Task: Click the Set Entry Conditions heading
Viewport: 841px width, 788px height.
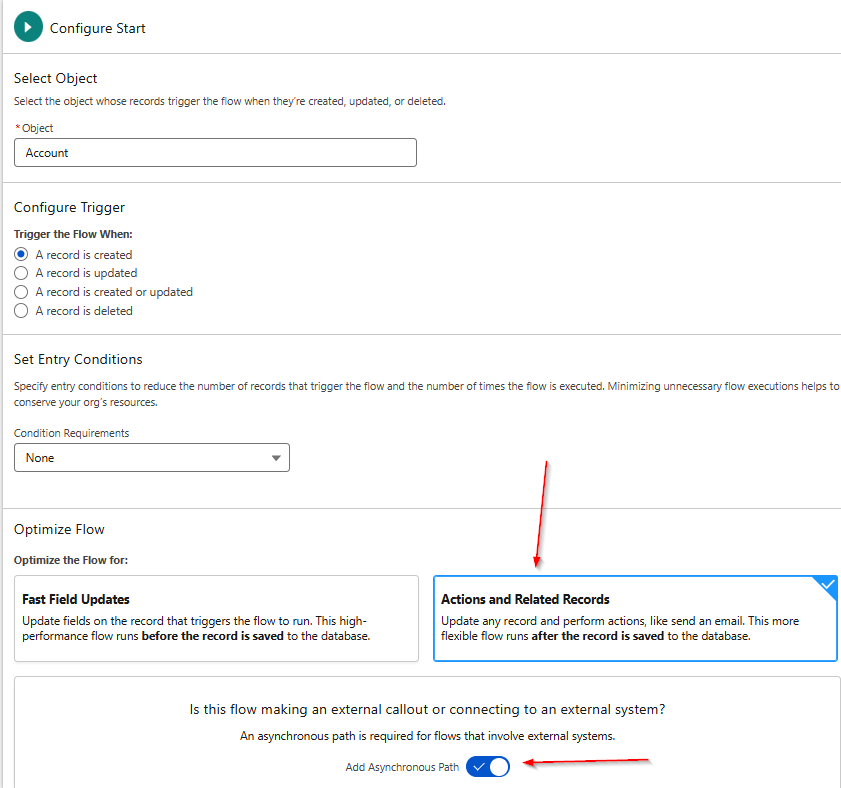Action: tap(78, 359)
